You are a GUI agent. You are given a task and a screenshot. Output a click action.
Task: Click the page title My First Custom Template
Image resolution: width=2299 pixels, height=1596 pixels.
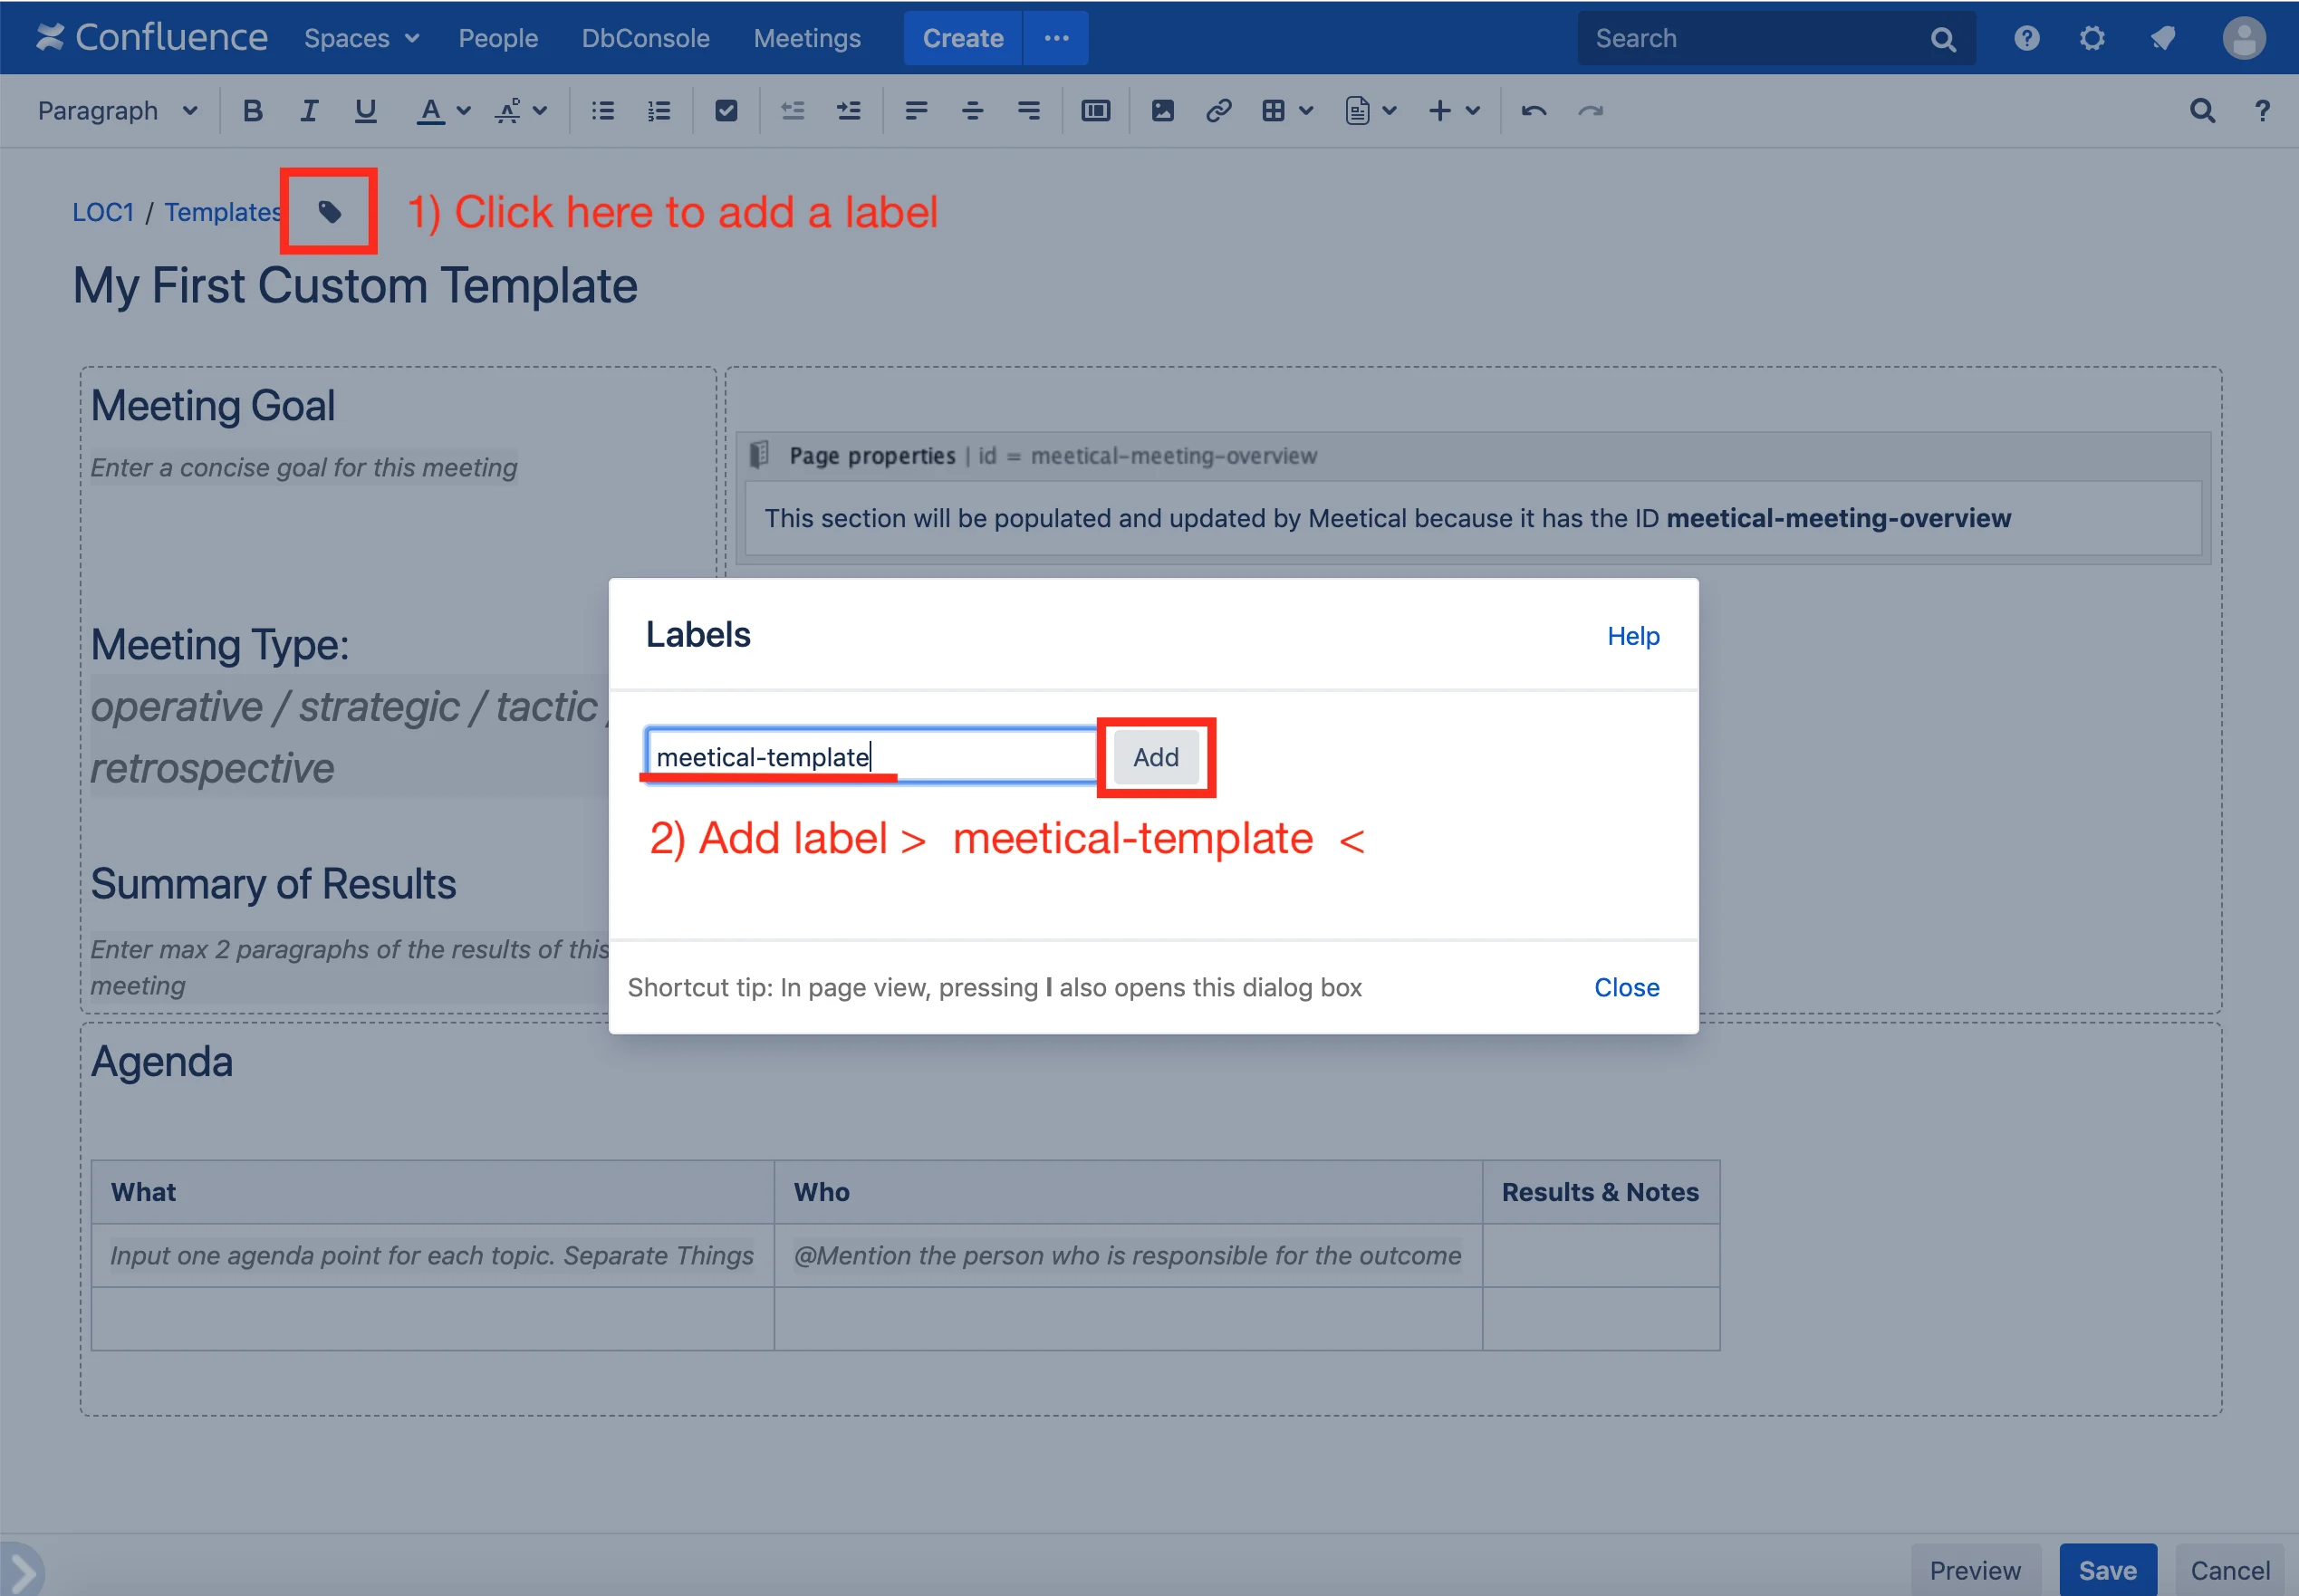[x=355, y=286]
